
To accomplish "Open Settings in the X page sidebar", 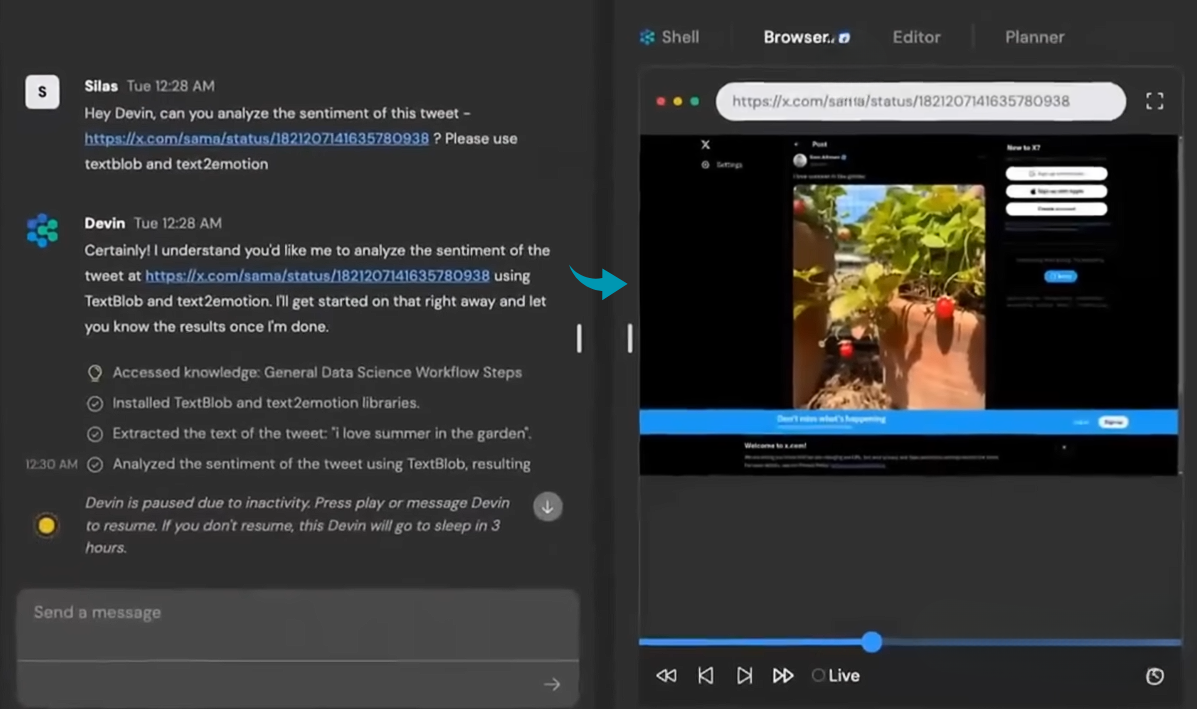I will 722,165.
